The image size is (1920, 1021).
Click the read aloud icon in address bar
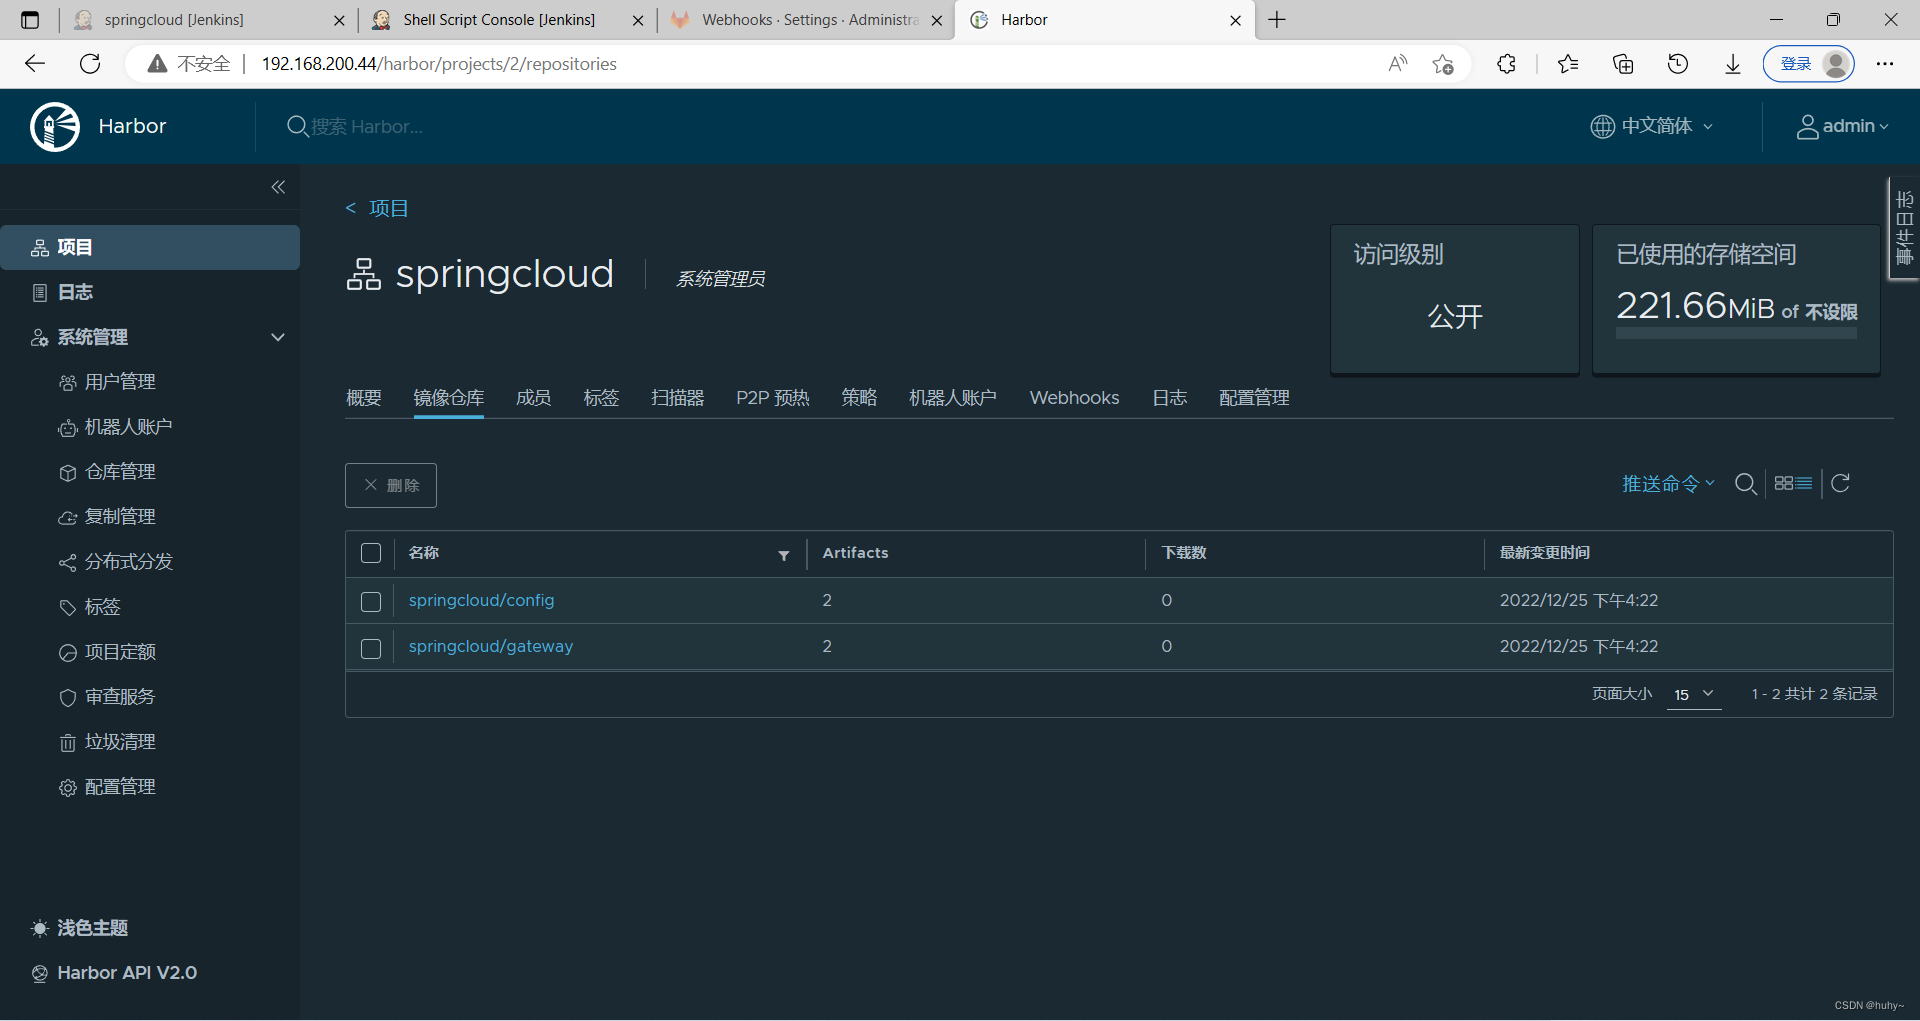[1398, 64]
